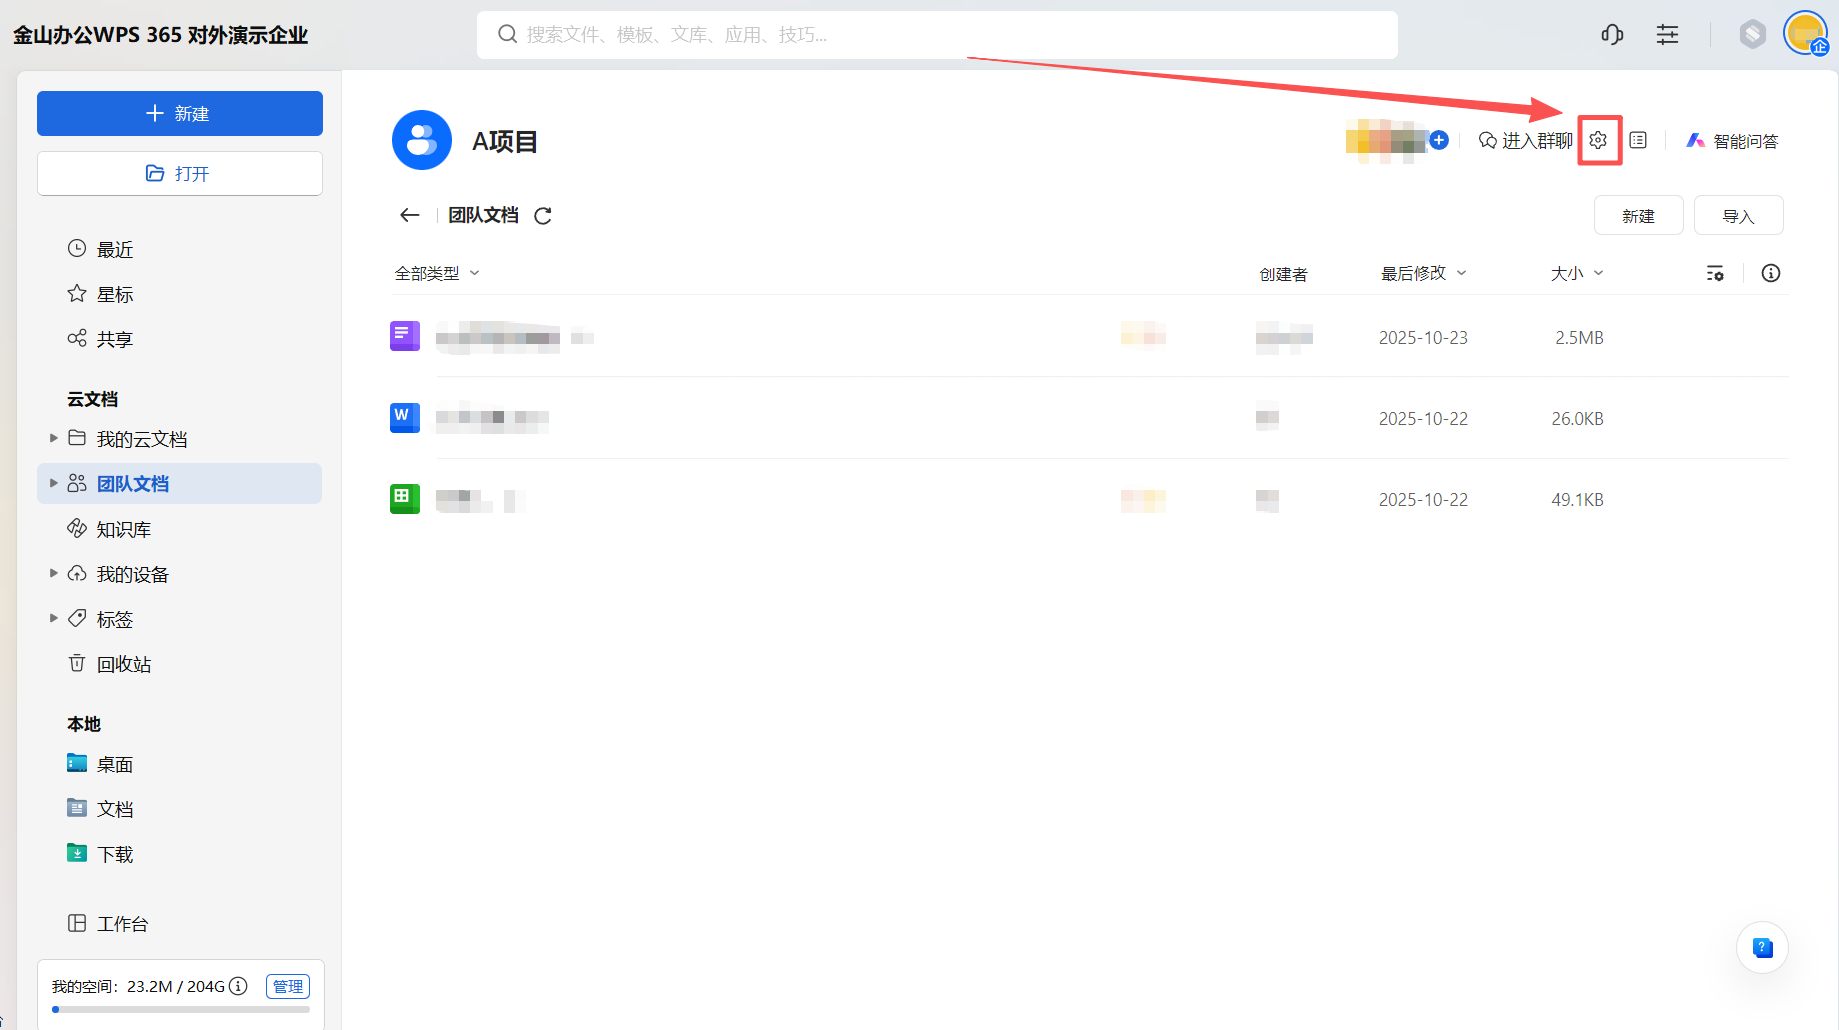Open the purple document file icon
Viewport: 1839px width, 1030px height.
click(x=405, y=336)
